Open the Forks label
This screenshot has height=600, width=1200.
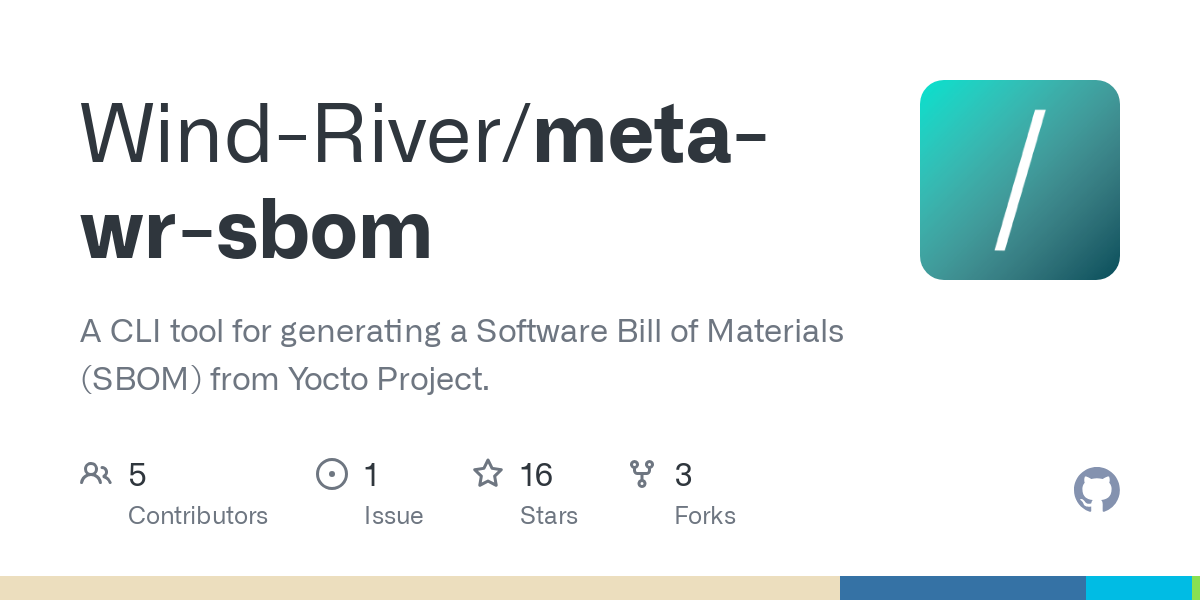[x=705, y=516]
